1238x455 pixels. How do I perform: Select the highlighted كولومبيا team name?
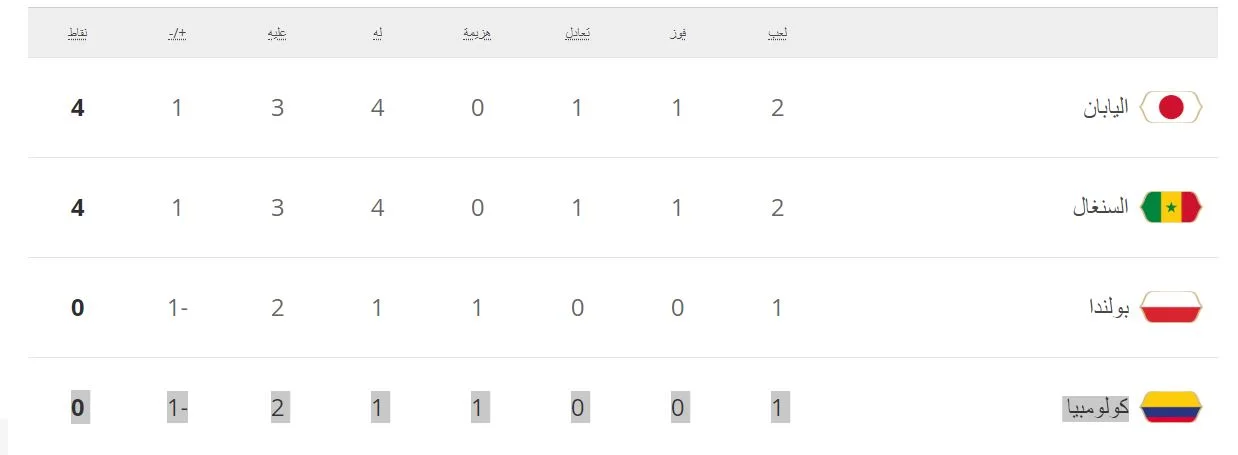point(1095,407)
